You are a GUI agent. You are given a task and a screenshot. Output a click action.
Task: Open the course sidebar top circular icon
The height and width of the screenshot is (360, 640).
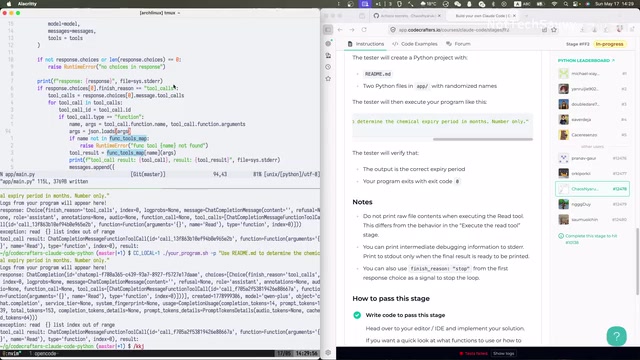coord(328,43)
